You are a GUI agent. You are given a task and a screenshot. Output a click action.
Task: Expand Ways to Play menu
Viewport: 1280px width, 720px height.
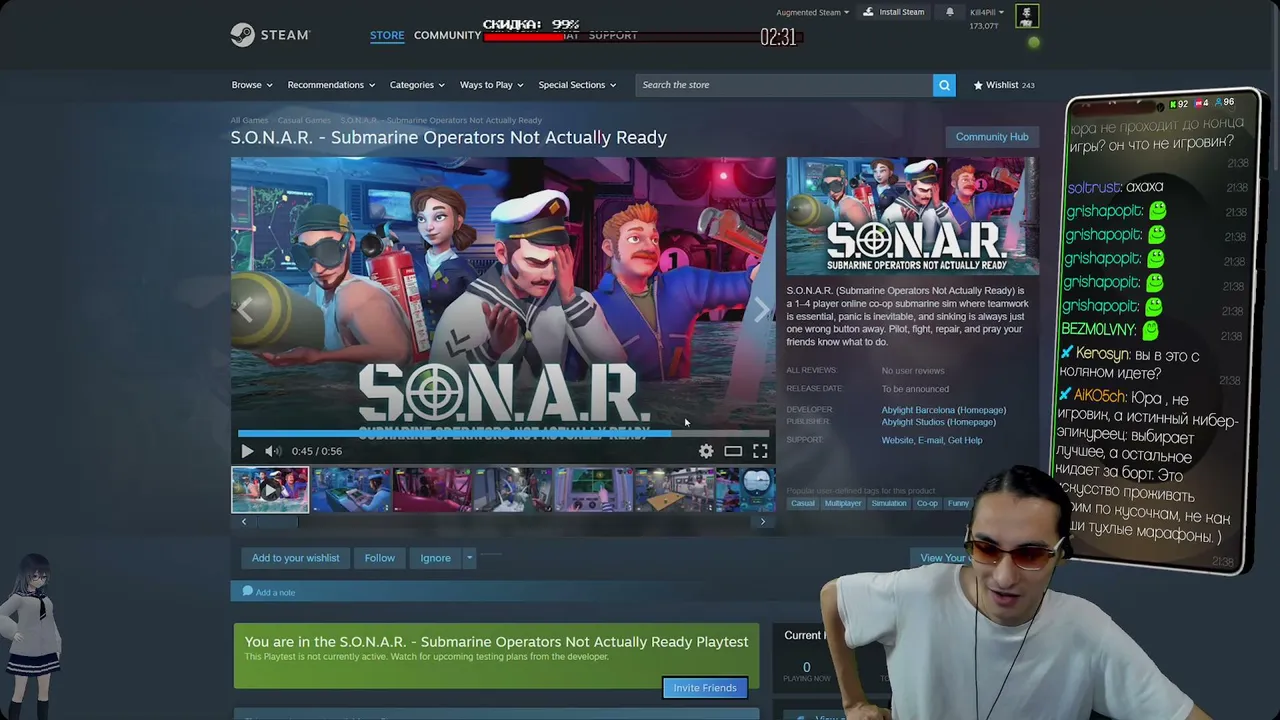tap(491, 85)
